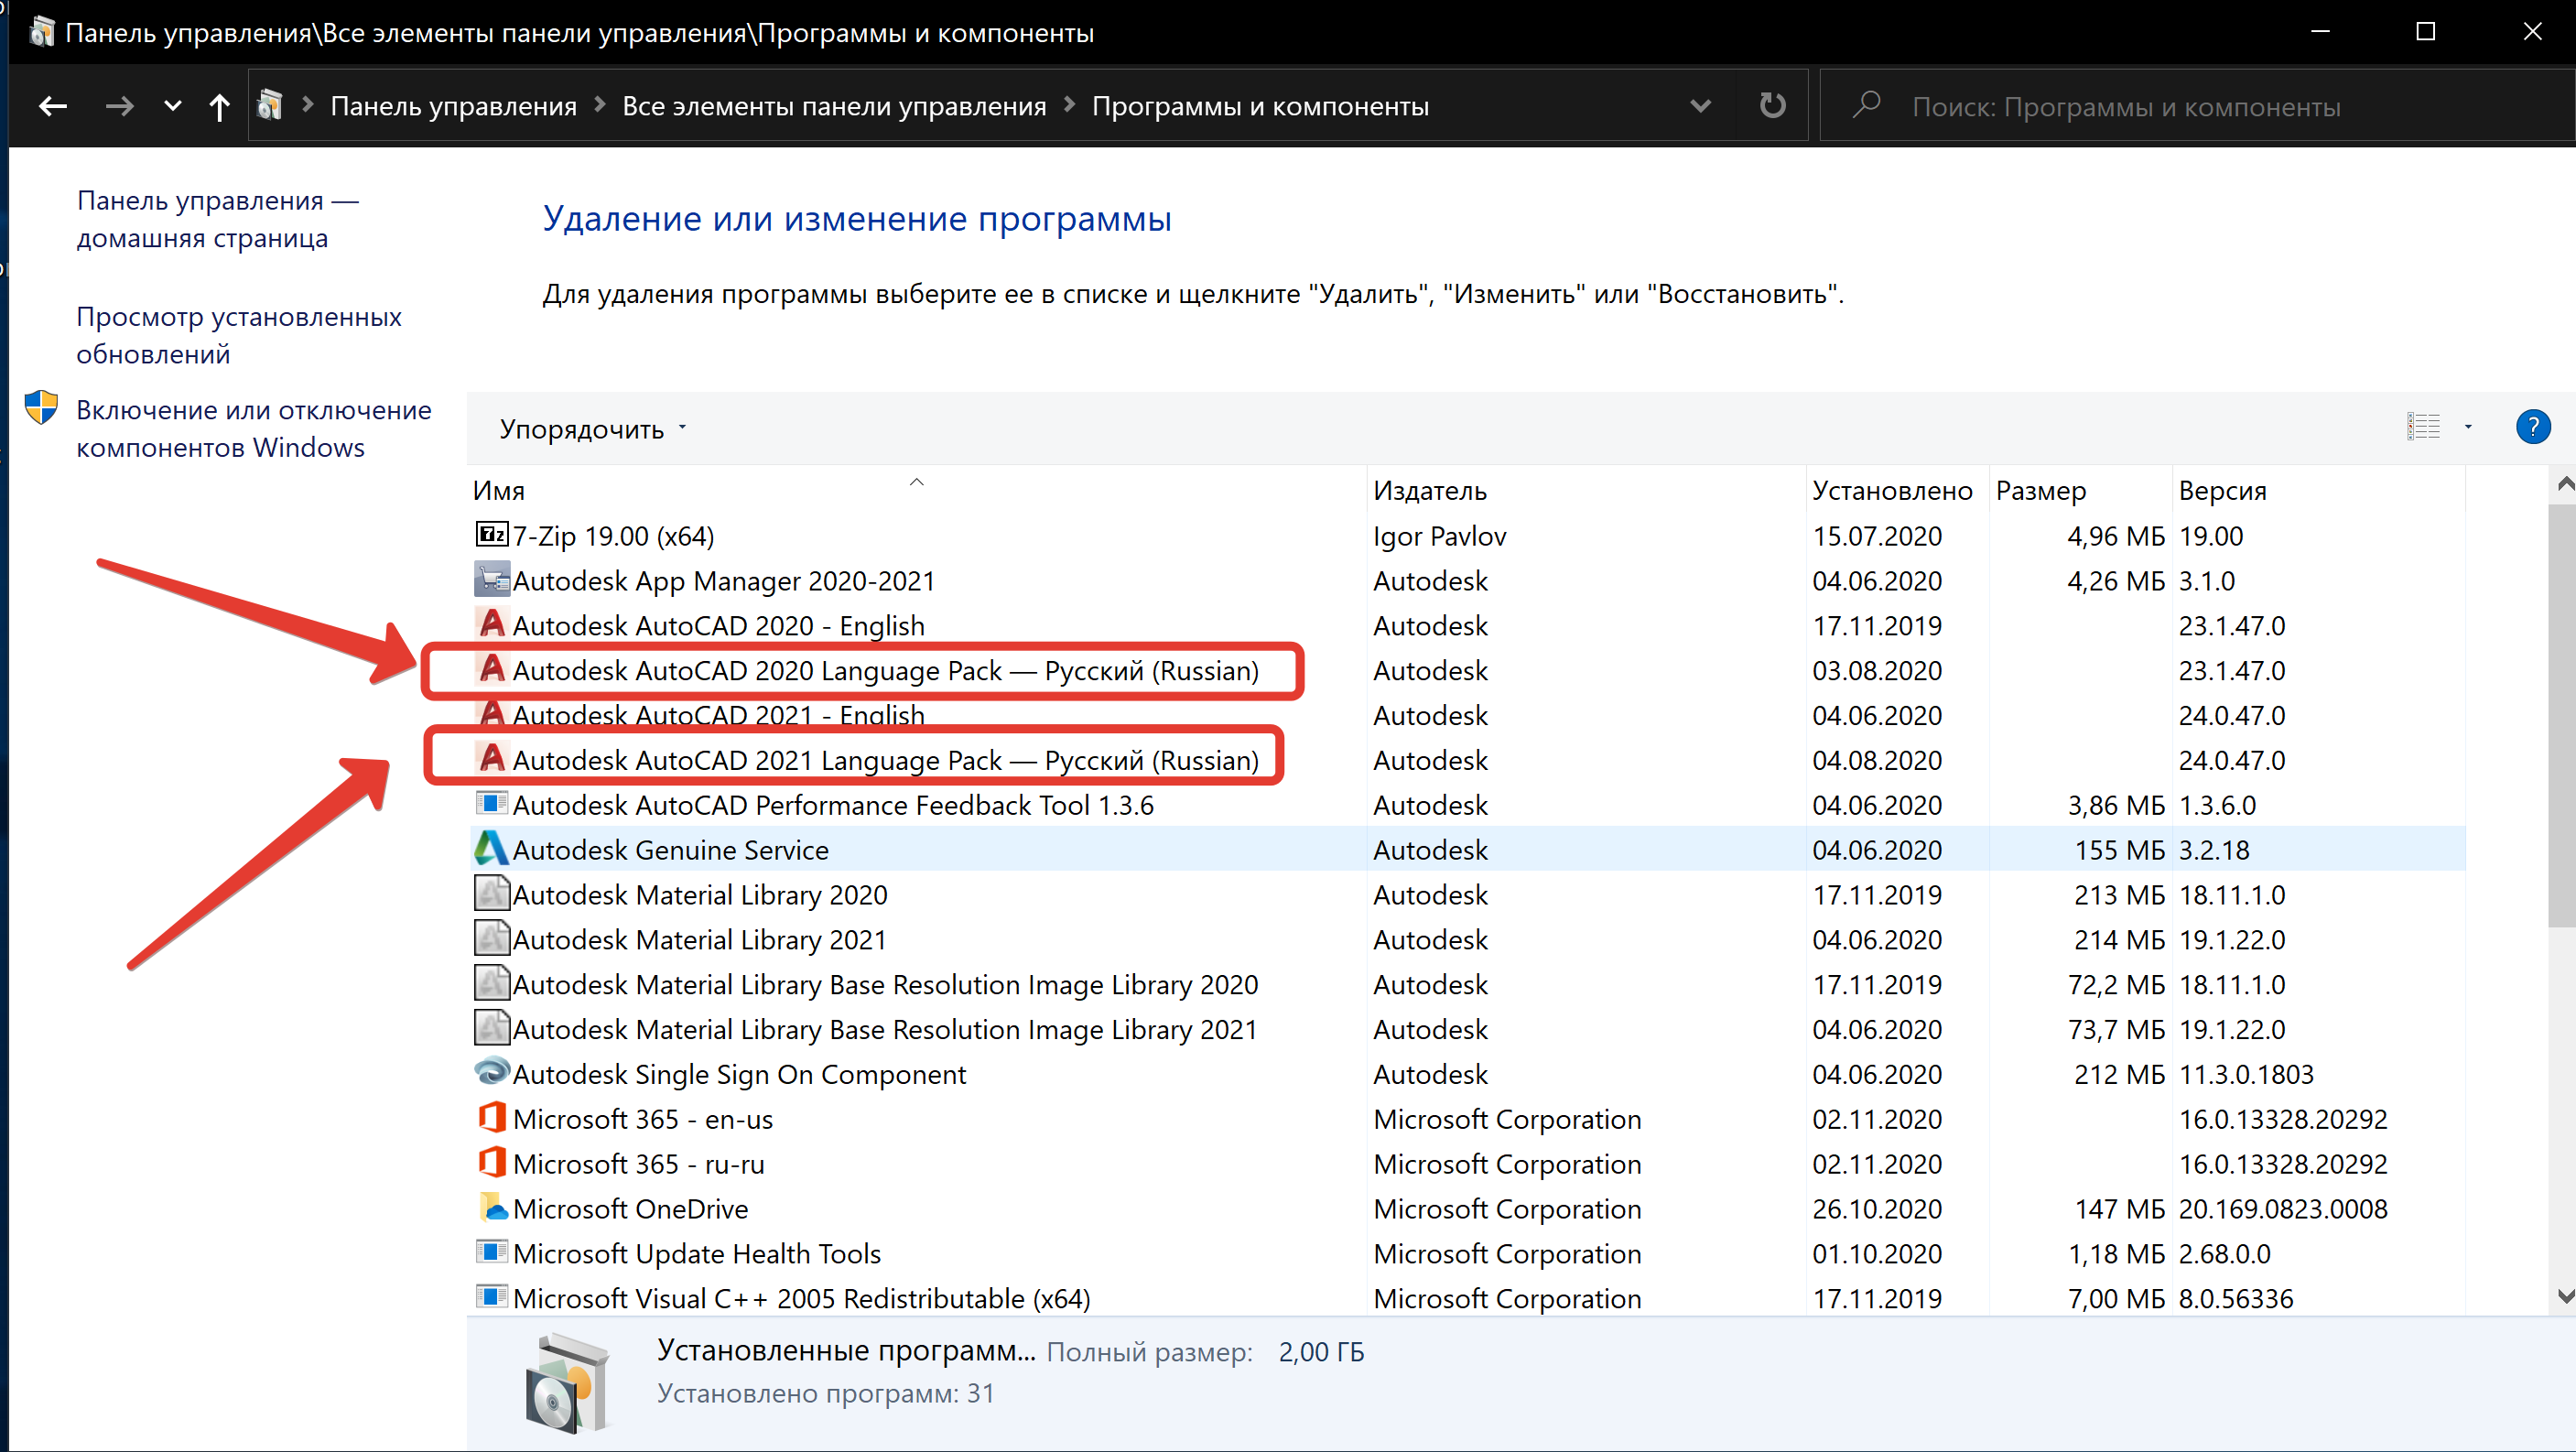Click Программы и компоненты breadcrumb

tap(1260, 106)
